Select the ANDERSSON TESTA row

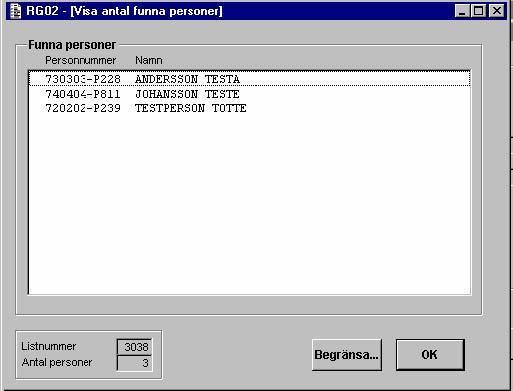(x=250, y=79)
